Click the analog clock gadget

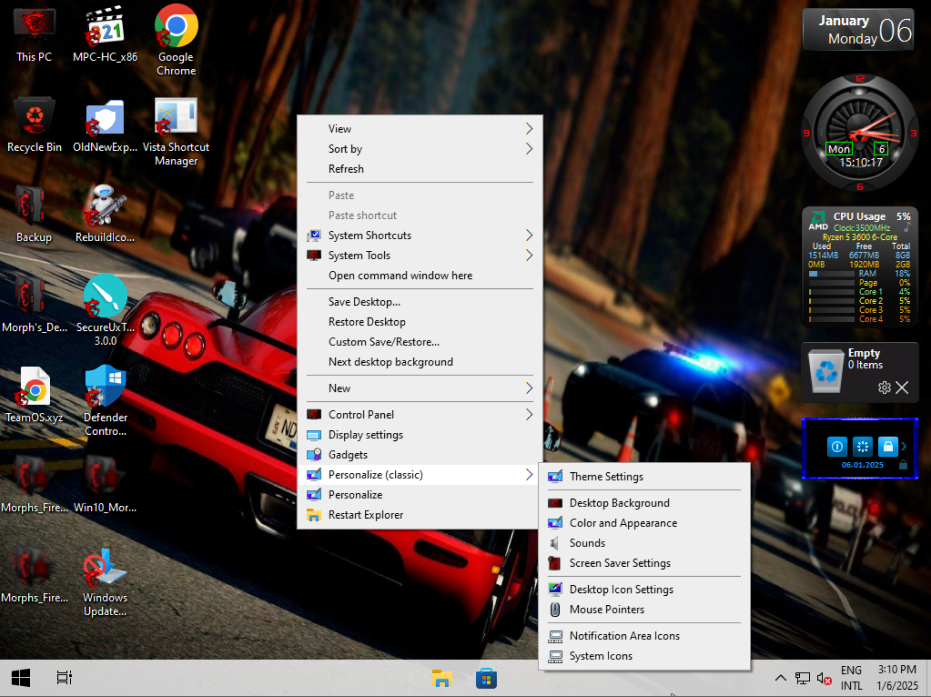859,132
